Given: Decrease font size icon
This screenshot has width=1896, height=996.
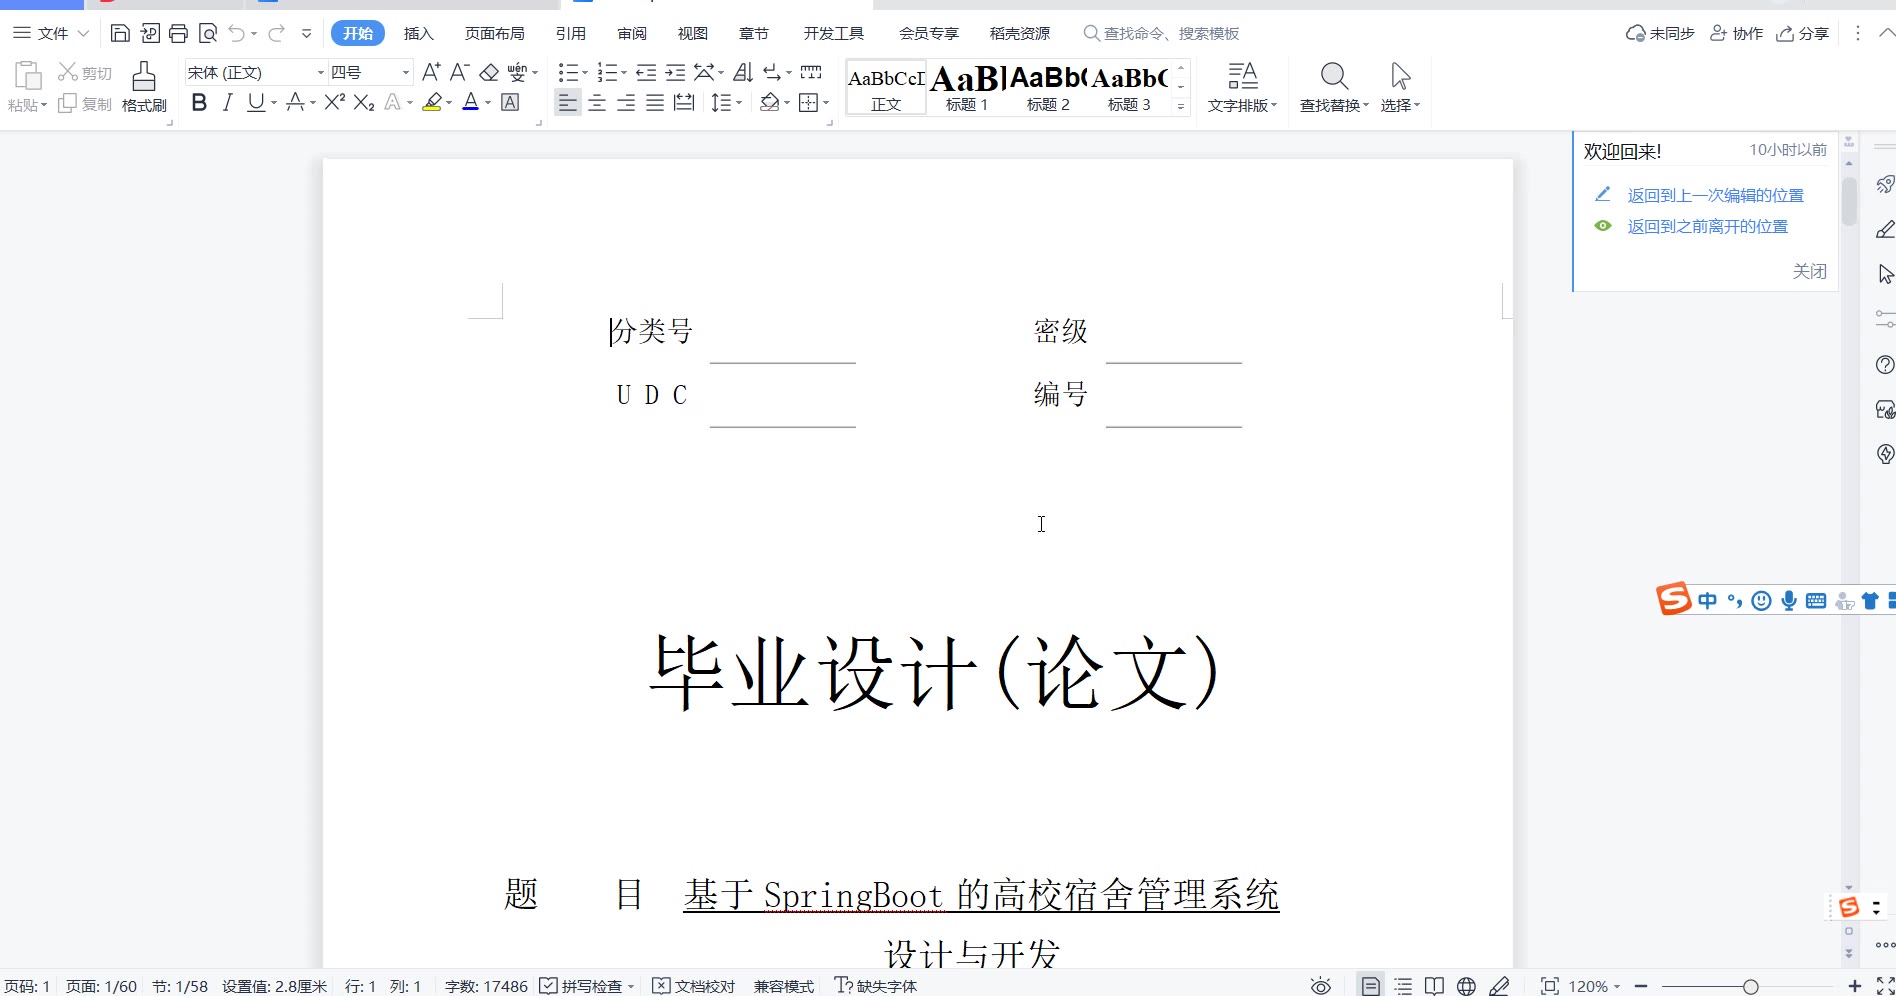Looking at the screenshot, I should [x=460, y=72].
